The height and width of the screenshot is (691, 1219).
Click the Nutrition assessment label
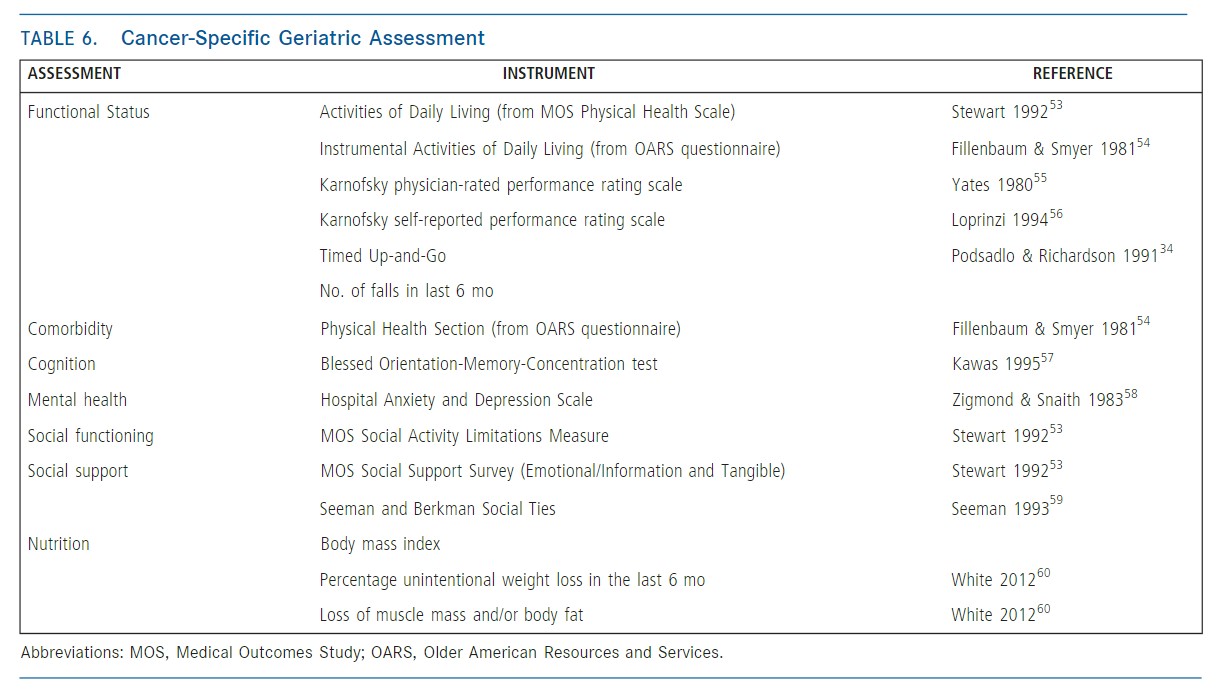59,544
